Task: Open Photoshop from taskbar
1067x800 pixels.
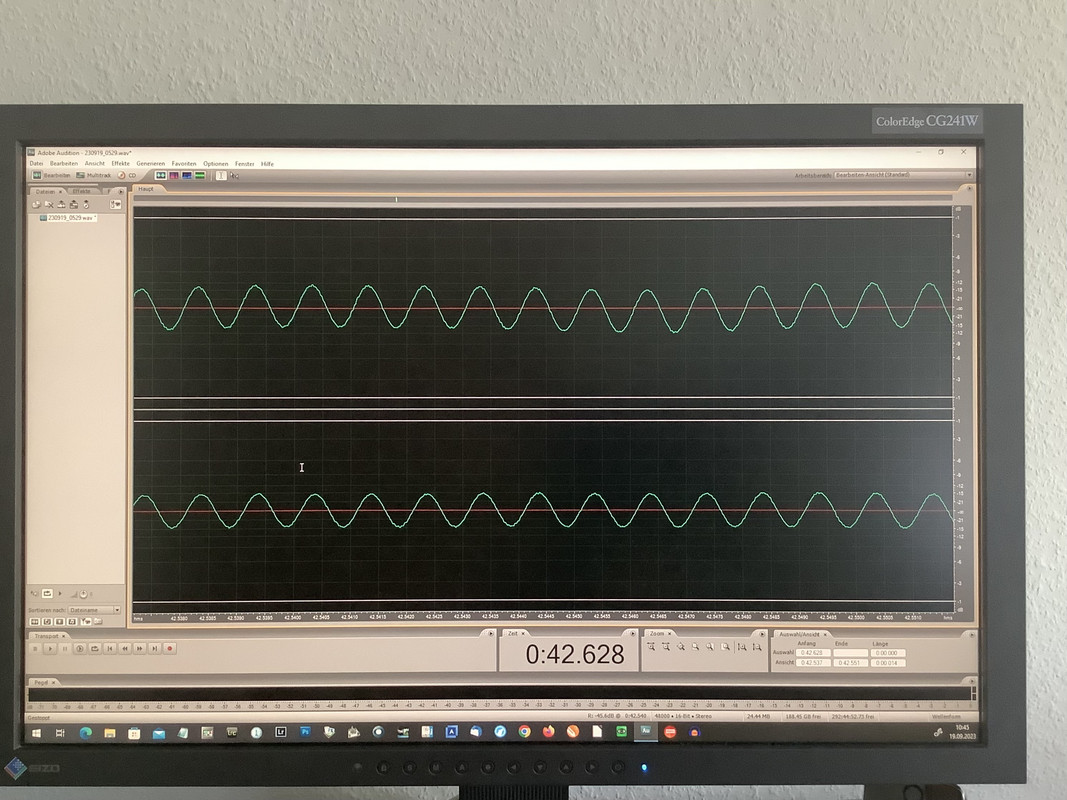Action: (305, 732)
